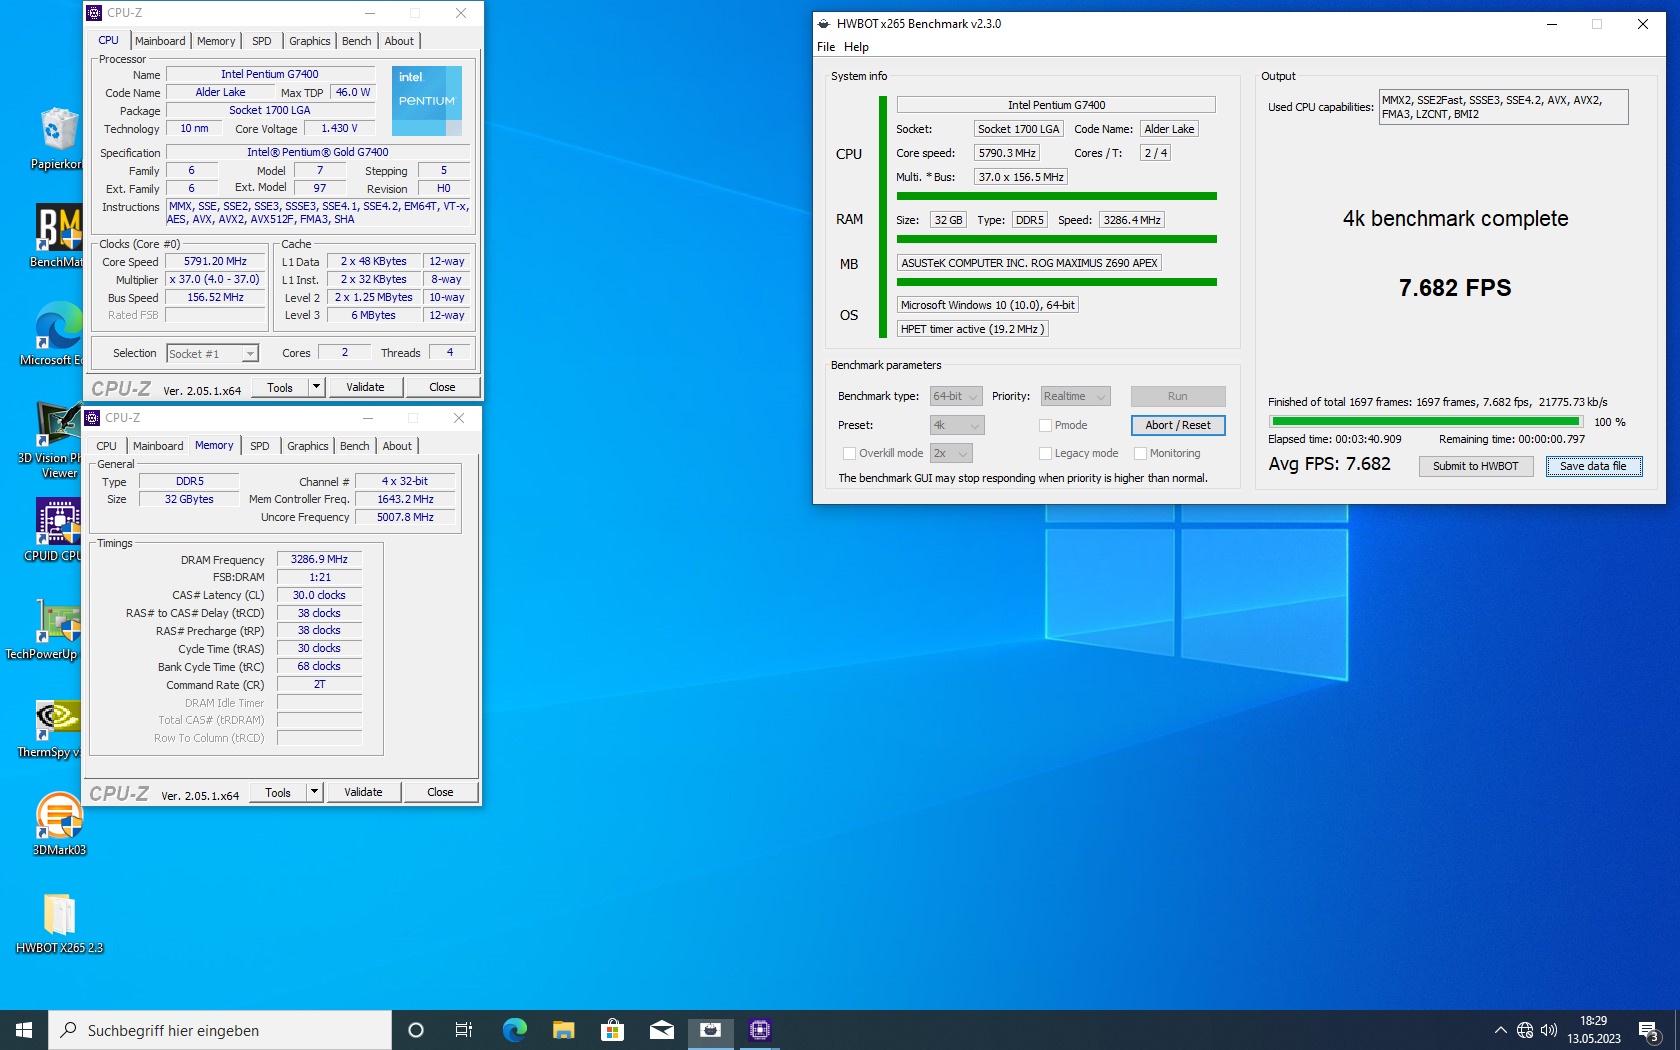1680x1050 pixels.
Task: Click the benchmark 100% progress bar
Action: [x=1425, y=422]
